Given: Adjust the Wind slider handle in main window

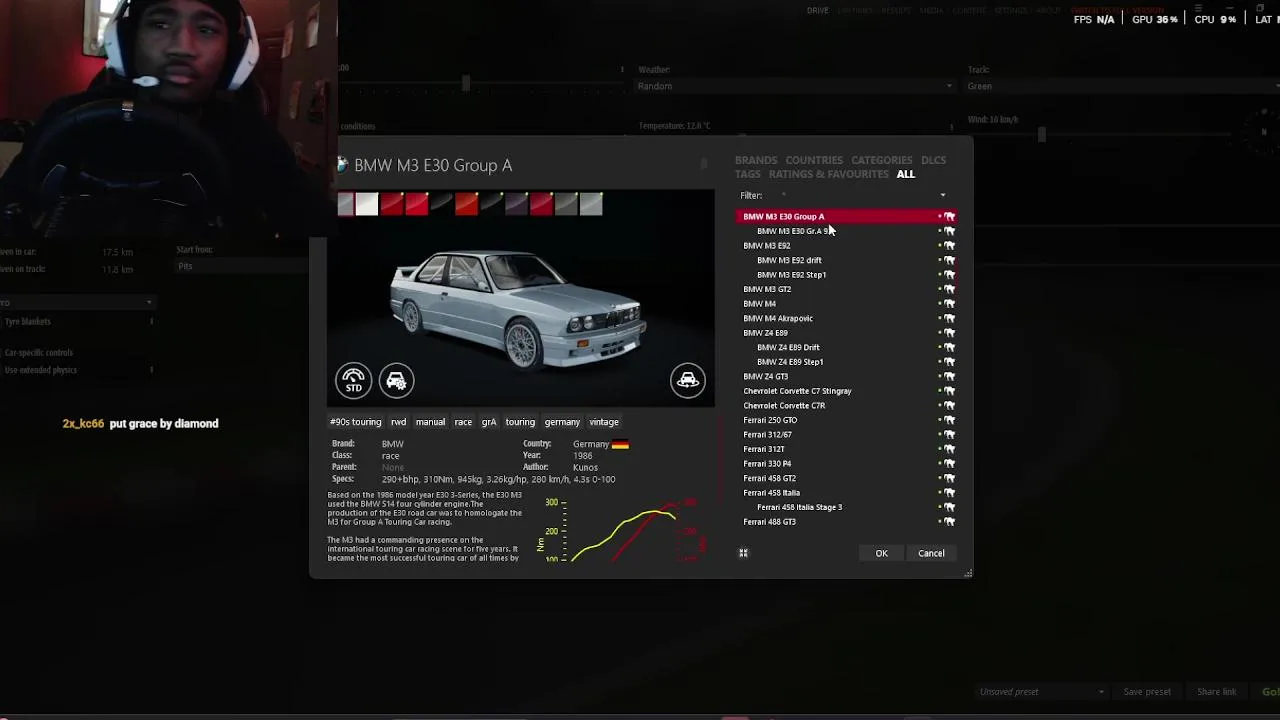Looking at the screenshot, I should [1041, 134].
